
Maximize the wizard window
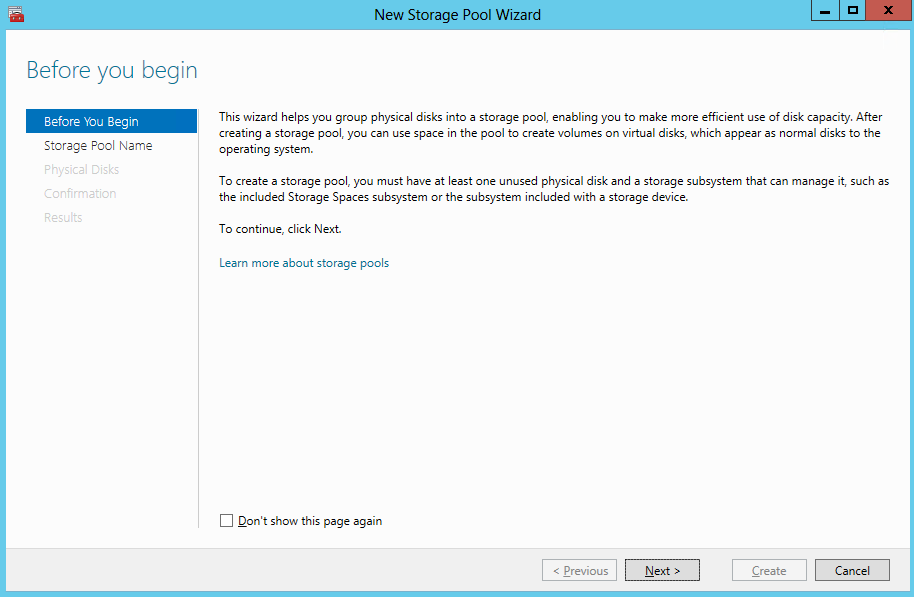tap(853, 10)
